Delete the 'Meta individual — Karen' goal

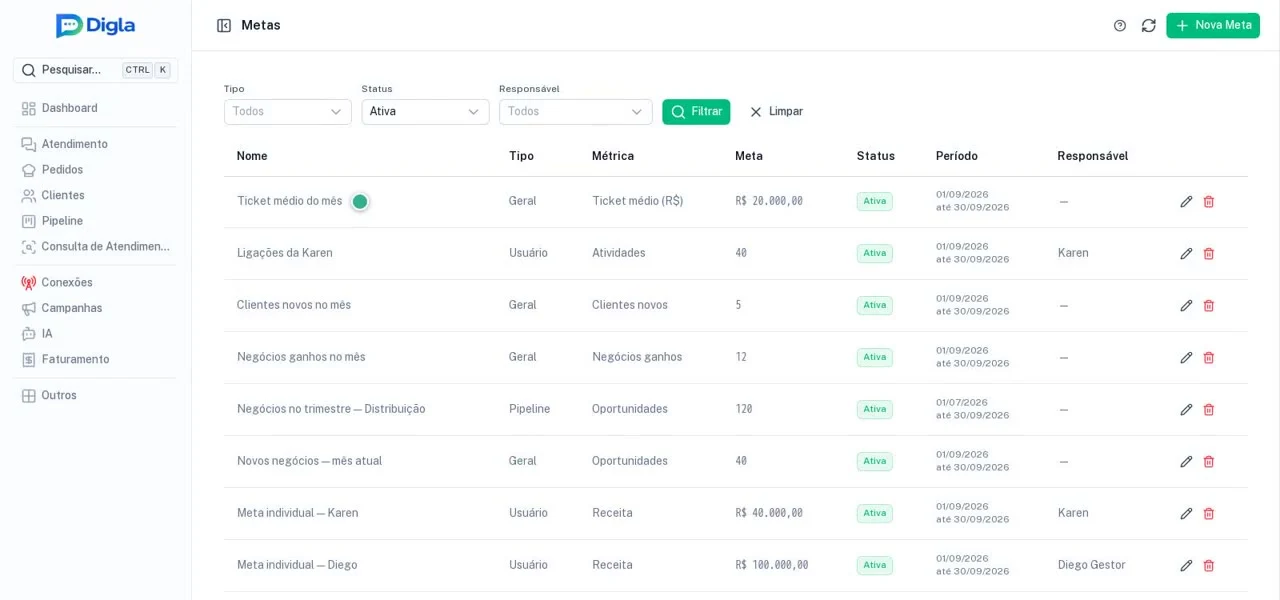(x=1208, y=514)
